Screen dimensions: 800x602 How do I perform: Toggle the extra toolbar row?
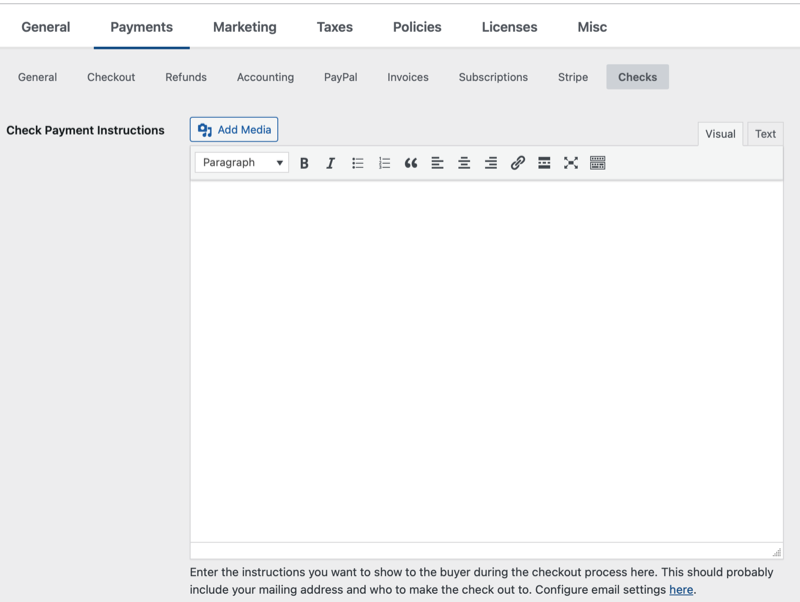(598, 163)
